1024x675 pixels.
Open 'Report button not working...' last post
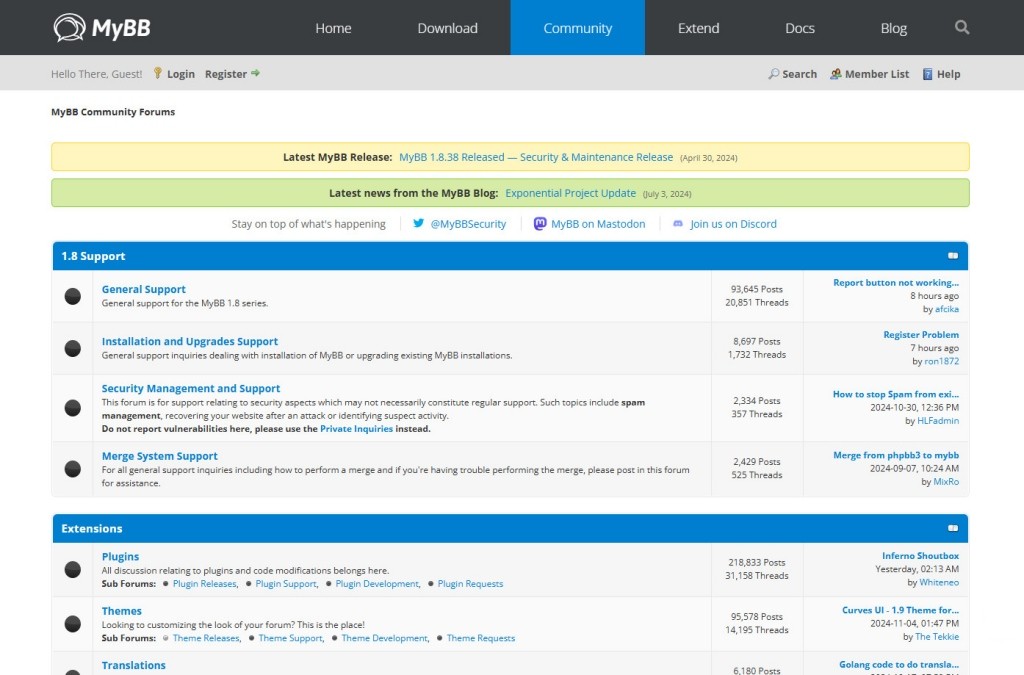click(x=896, y=283)
